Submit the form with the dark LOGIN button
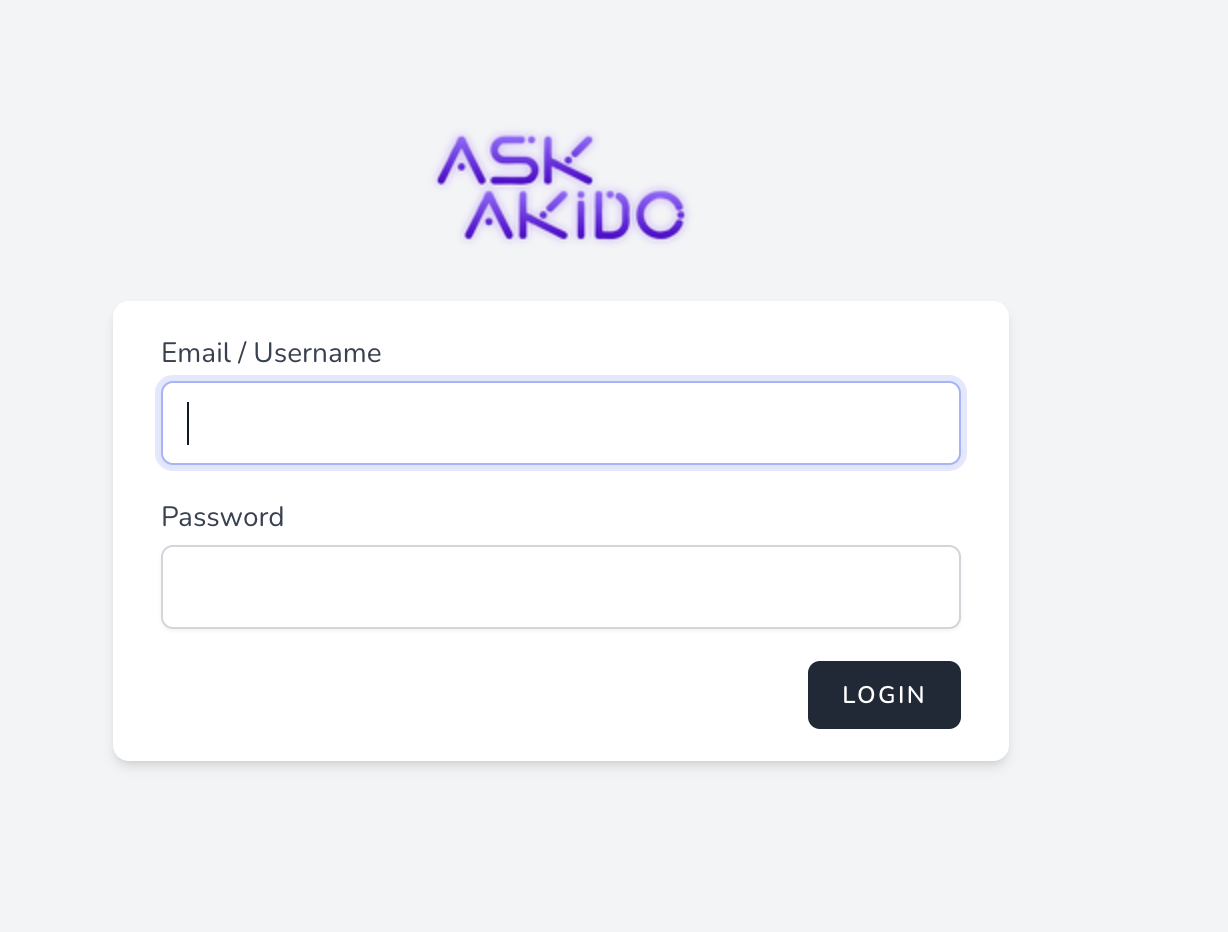The width and height of the screenshot is (1228, 932). click(884, 695)
